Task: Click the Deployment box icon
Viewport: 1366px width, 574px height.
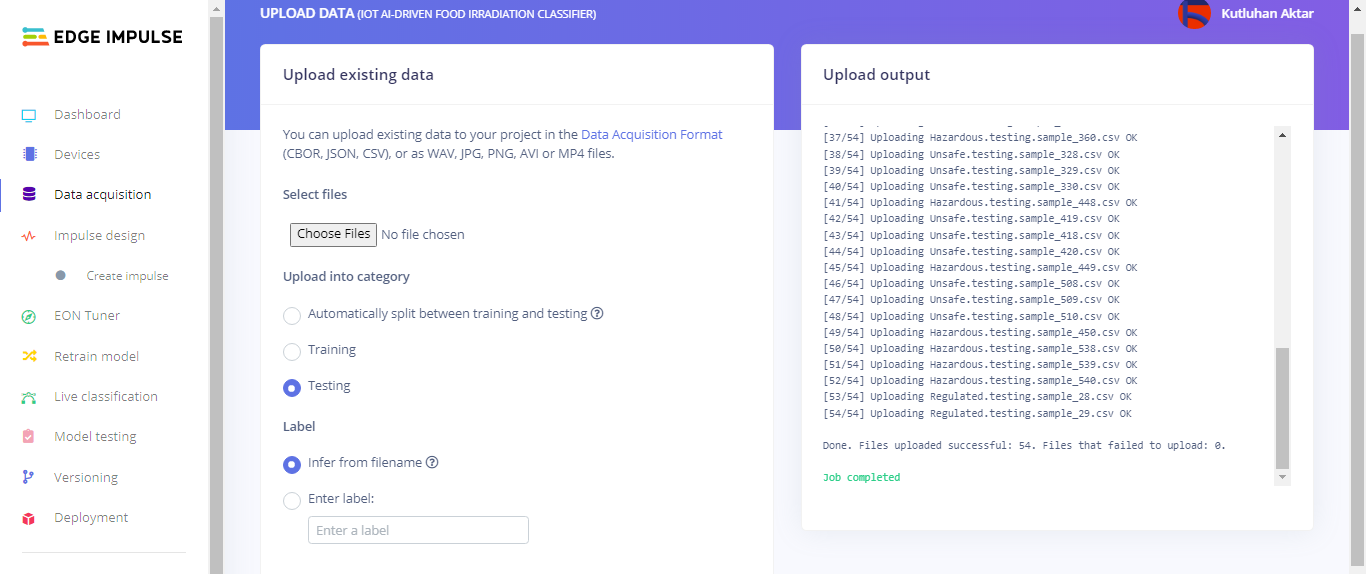Action: click(29, 518)
